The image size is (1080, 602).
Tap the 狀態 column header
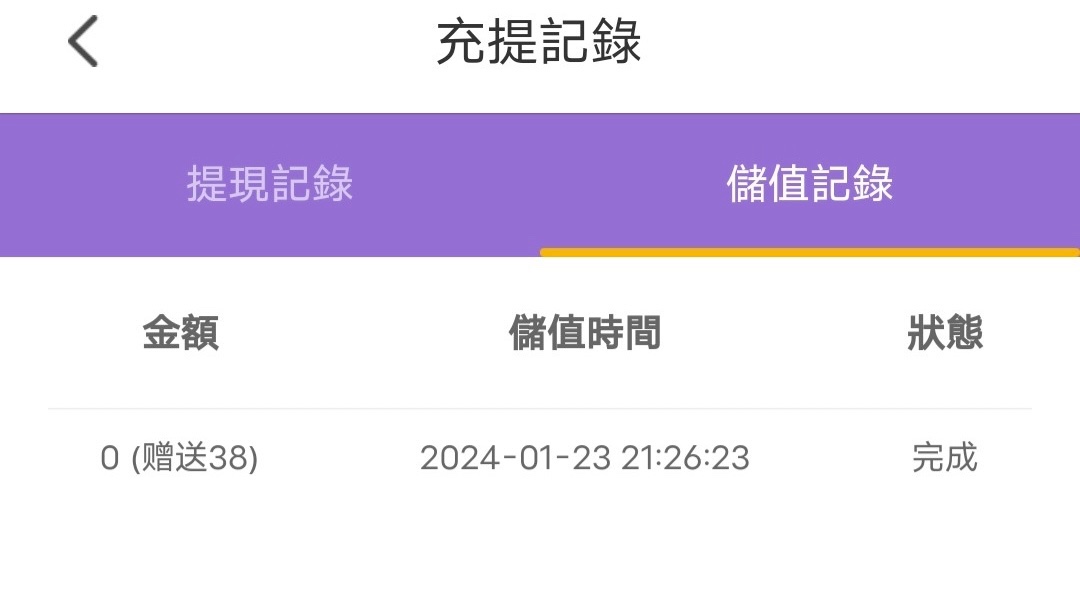(x=945, y=333)
